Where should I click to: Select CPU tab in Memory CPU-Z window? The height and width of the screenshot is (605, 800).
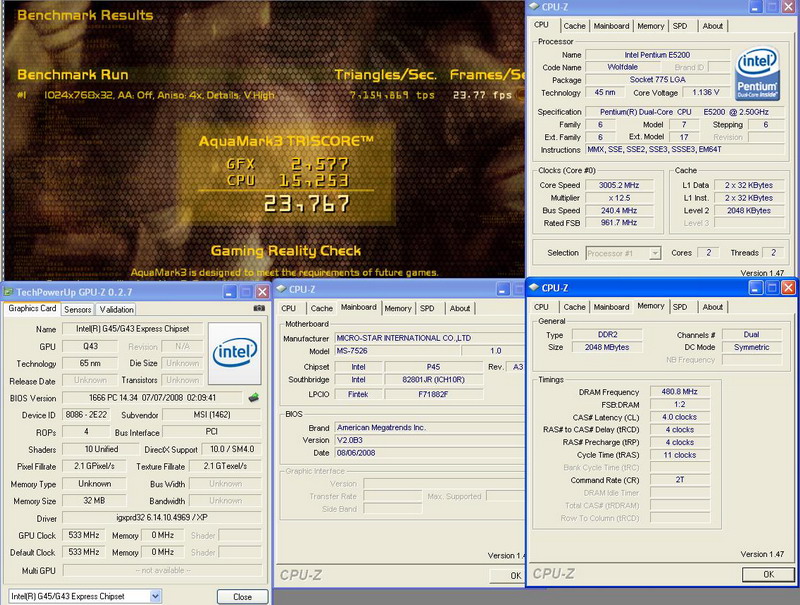coord(541,307)
